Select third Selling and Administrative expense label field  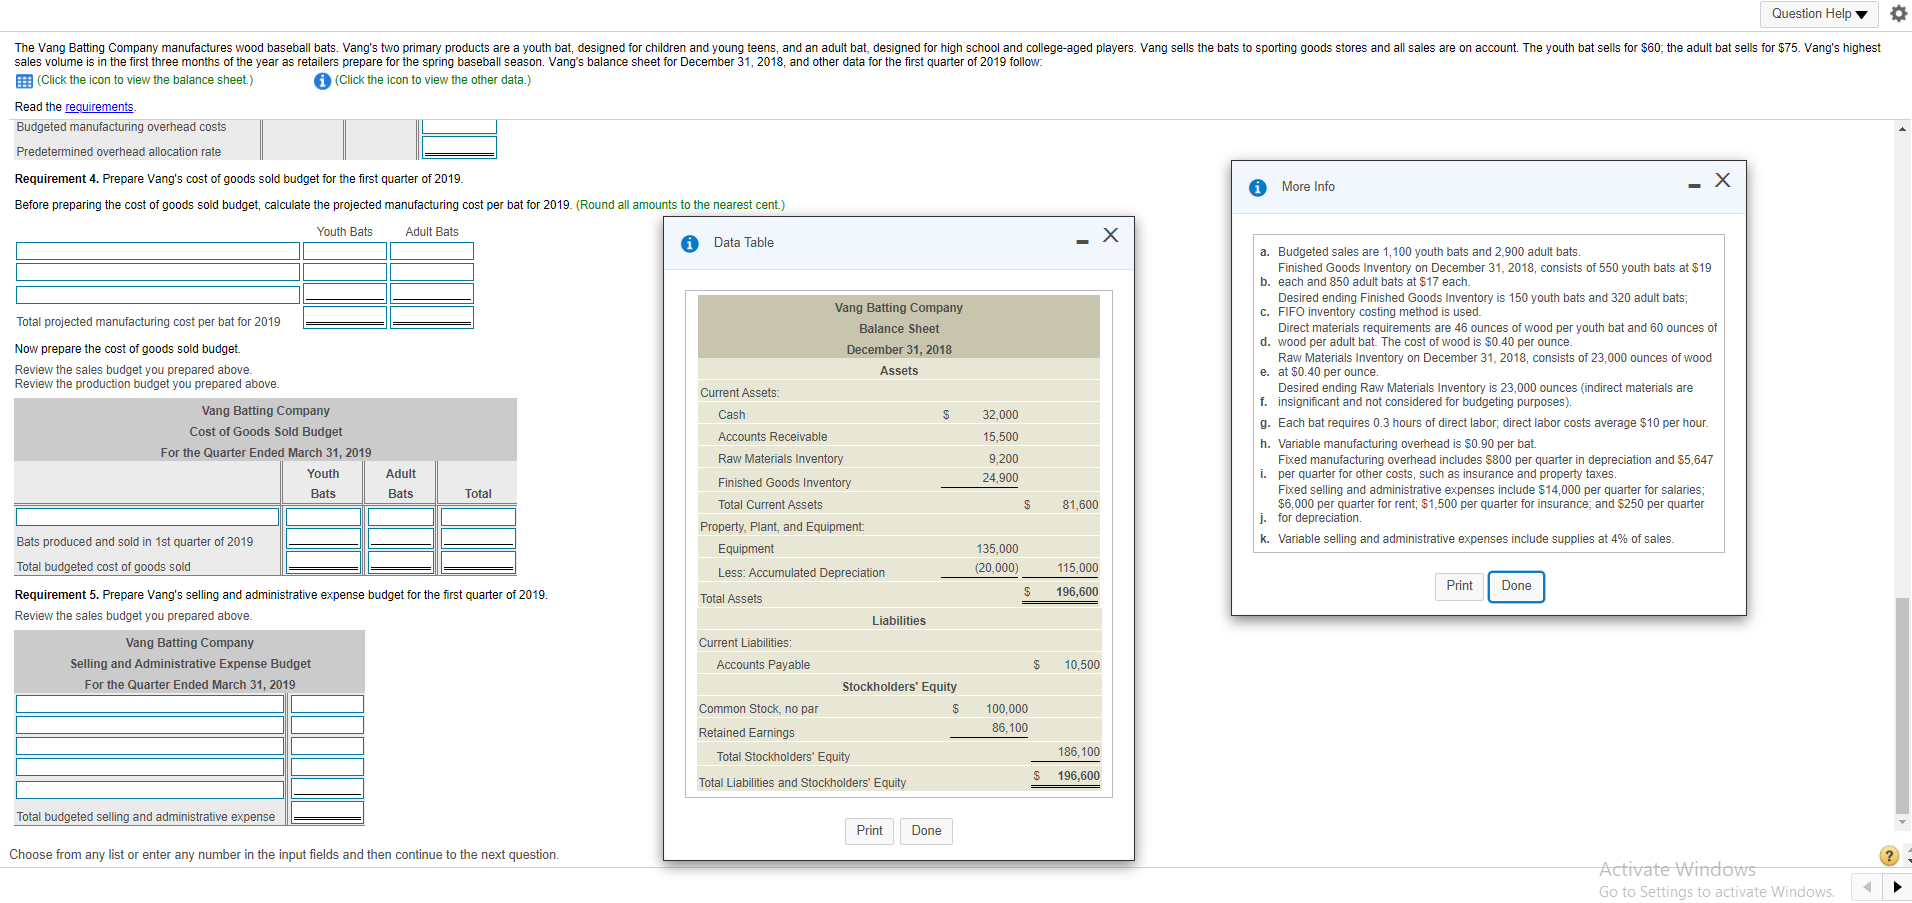point(150,746)
